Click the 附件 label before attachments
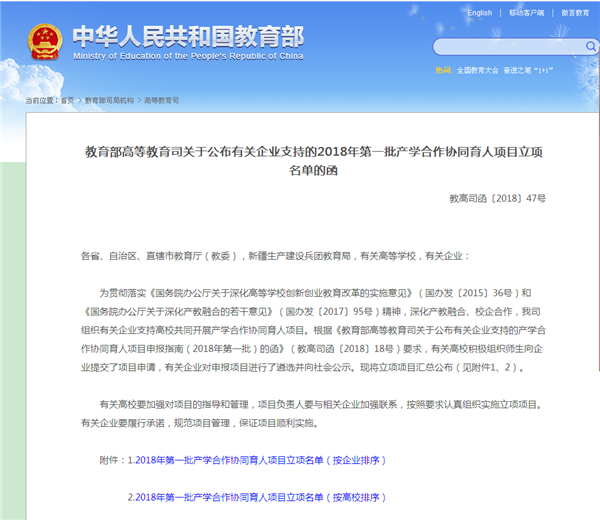 point(110,460)
